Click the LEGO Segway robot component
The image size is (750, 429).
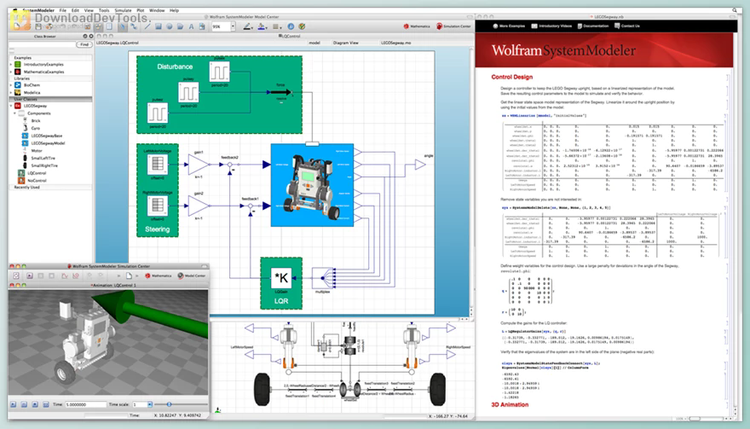(312, 185)
